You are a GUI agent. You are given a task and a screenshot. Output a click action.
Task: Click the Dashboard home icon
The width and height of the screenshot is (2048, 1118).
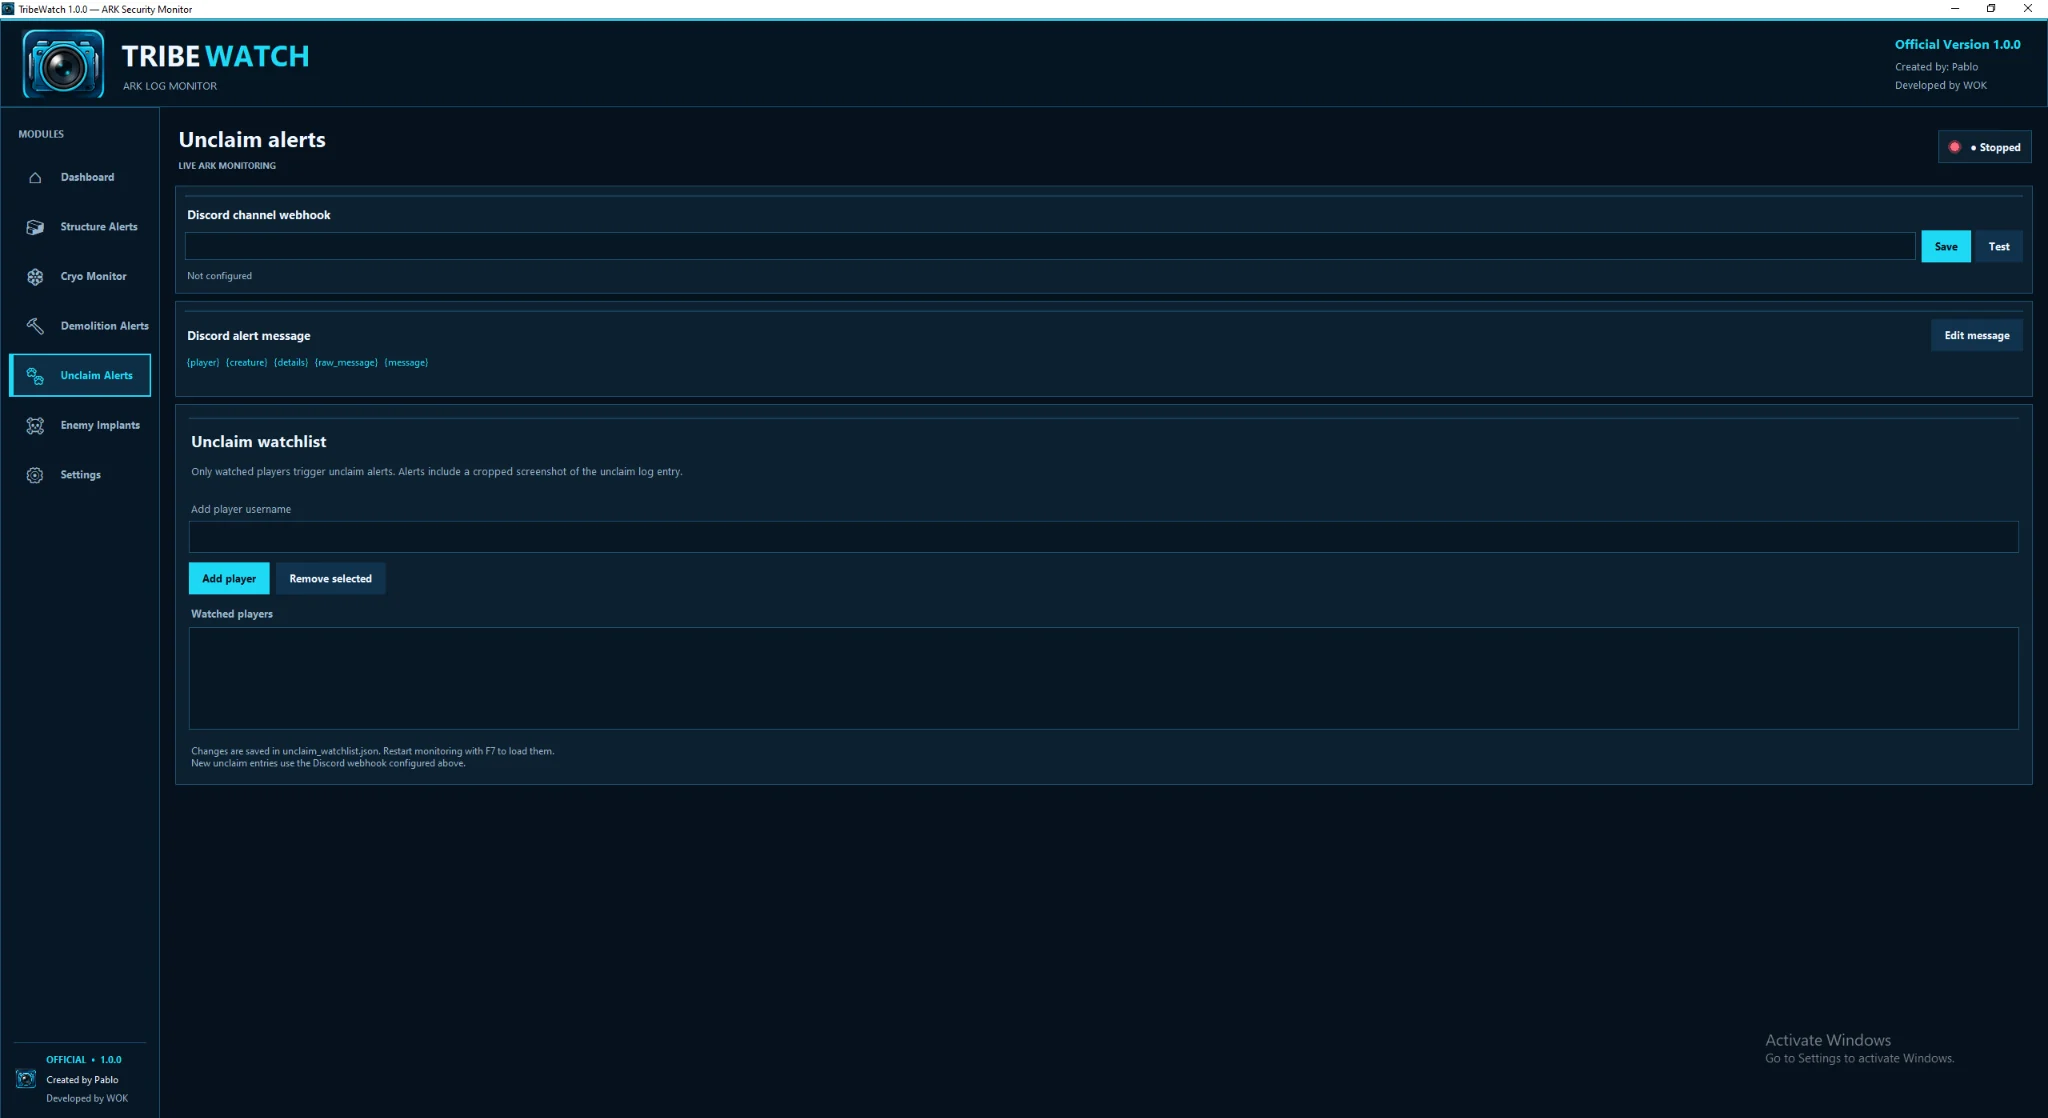[x=35, y=177]
